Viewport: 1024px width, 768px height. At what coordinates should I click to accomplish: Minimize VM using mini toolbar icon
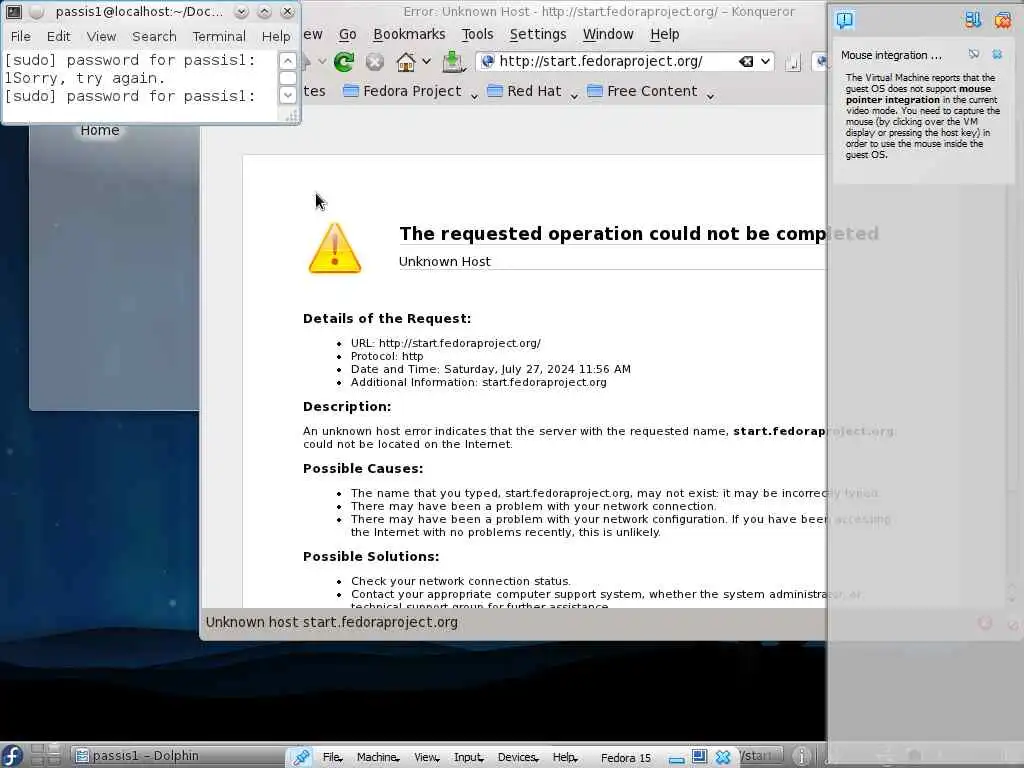[677, 759]
